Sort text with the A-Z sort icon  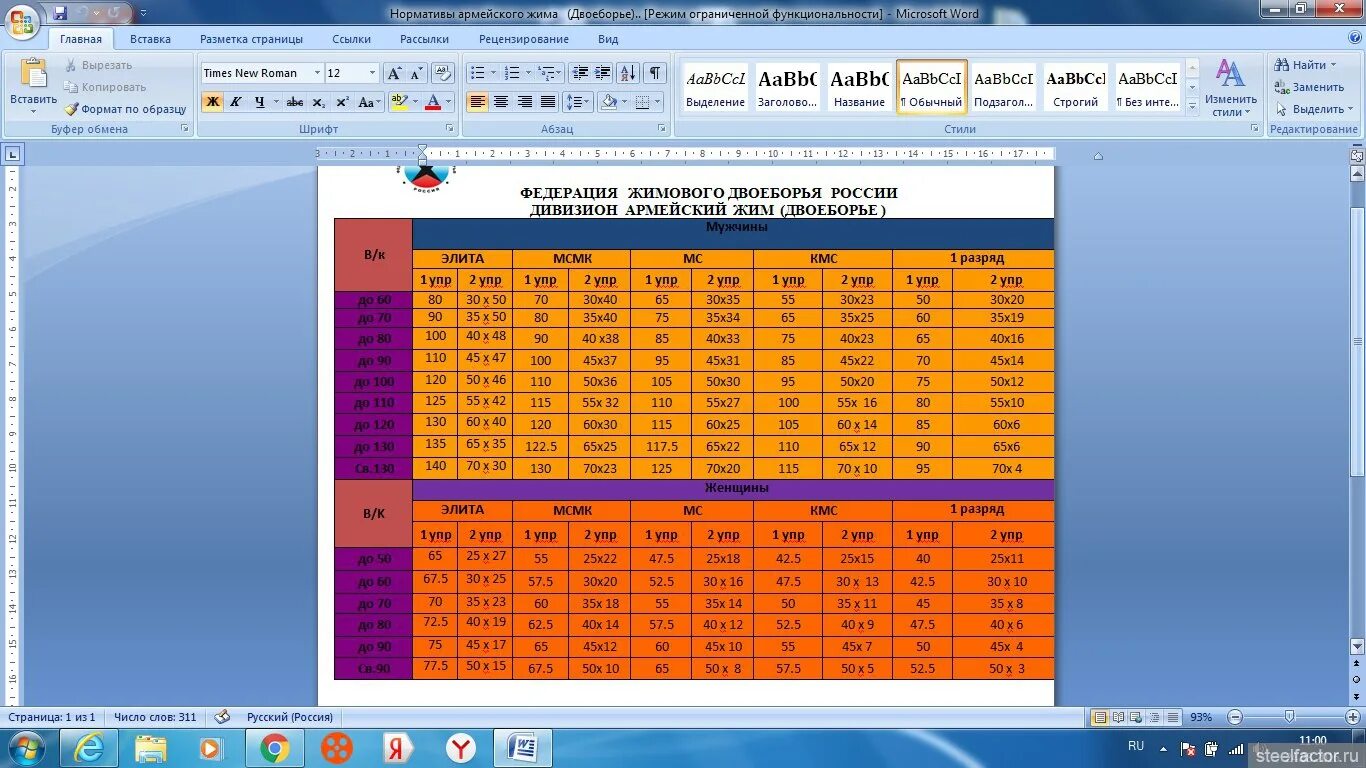pos(628,73)
